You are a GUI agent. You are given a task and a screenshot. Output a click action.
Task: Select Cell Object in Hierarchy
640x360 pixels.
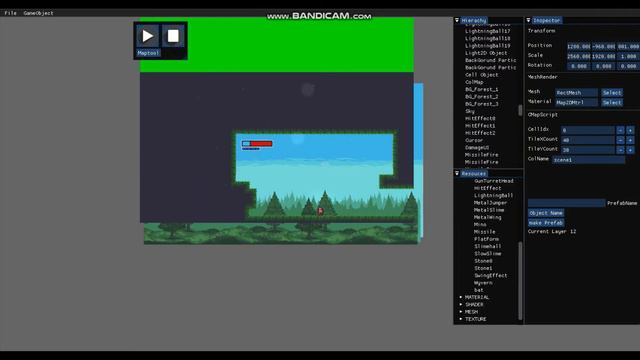point(482,75)
